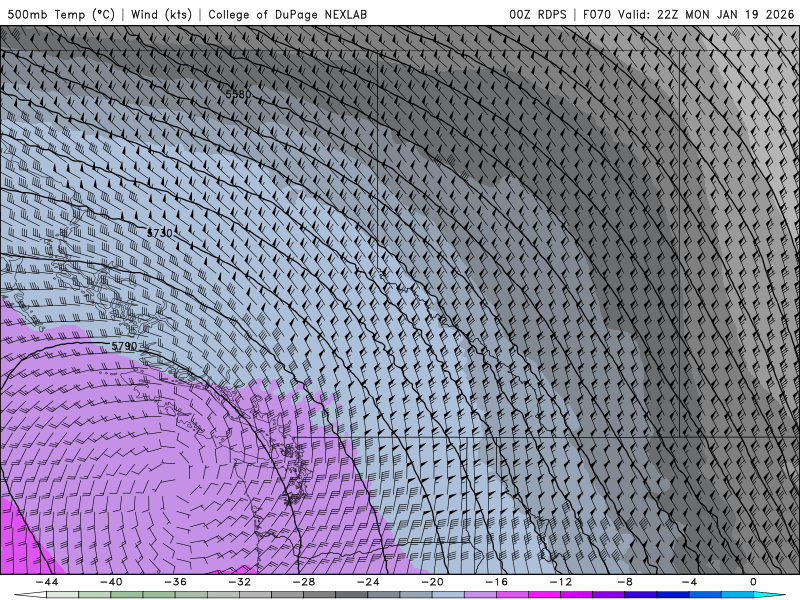800x600 pixels.
Task: Click the "00Z RDPS" model label
Action: tap(538, 14)
